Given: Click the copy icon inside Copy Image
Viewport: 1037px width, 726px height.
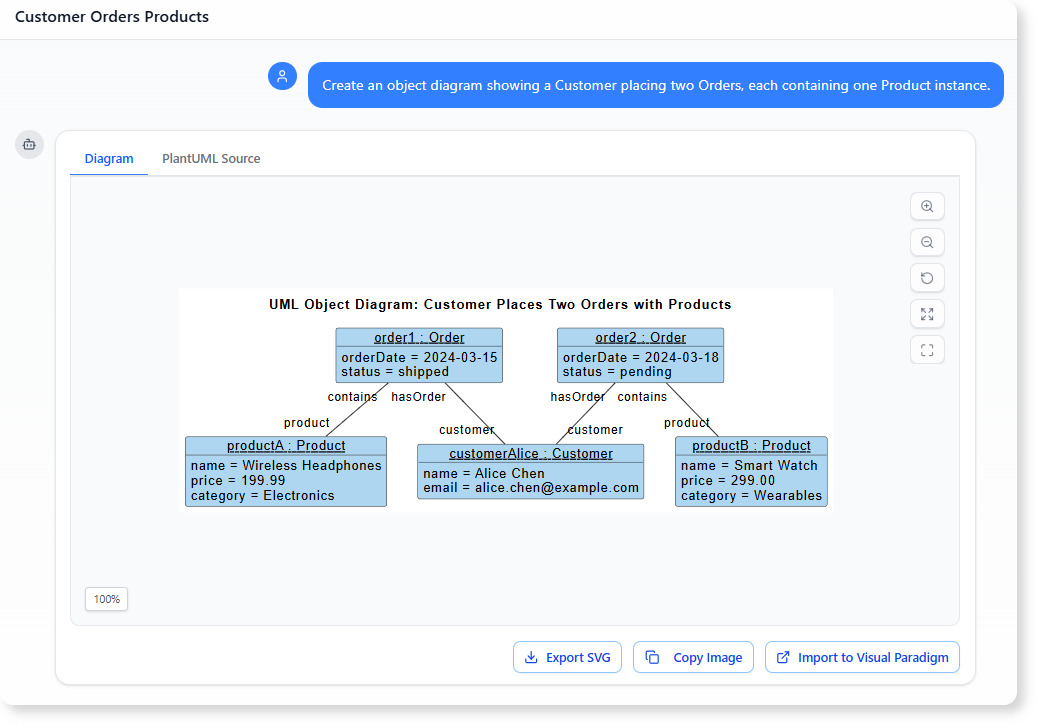Looking at the screenshot, I should tap(653, 657).
